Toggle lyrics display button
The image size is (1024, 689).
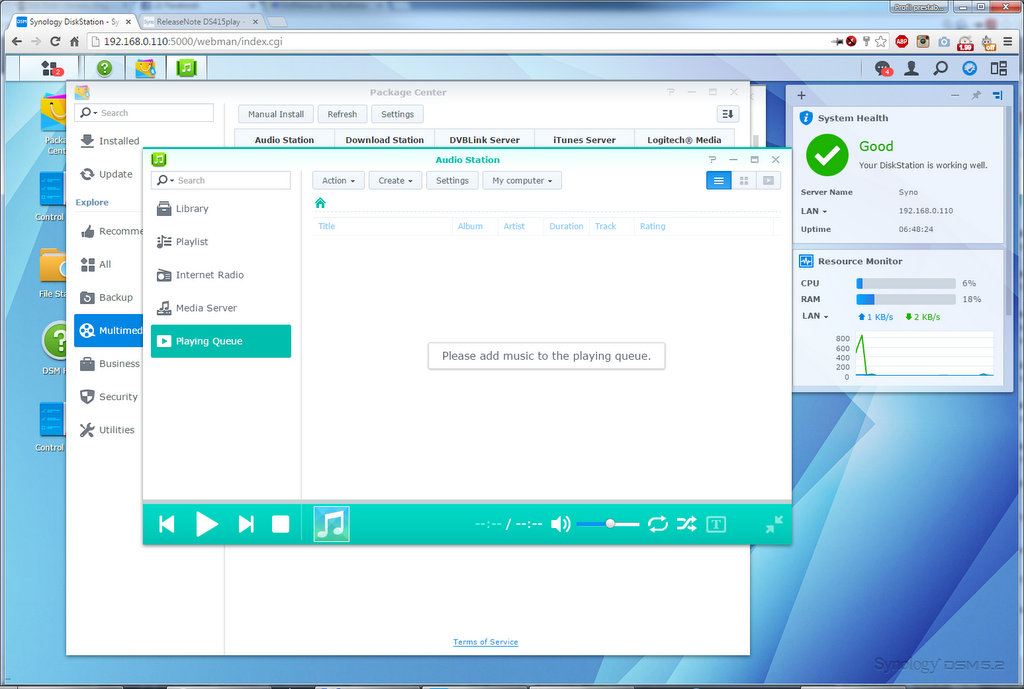[716, 524]
